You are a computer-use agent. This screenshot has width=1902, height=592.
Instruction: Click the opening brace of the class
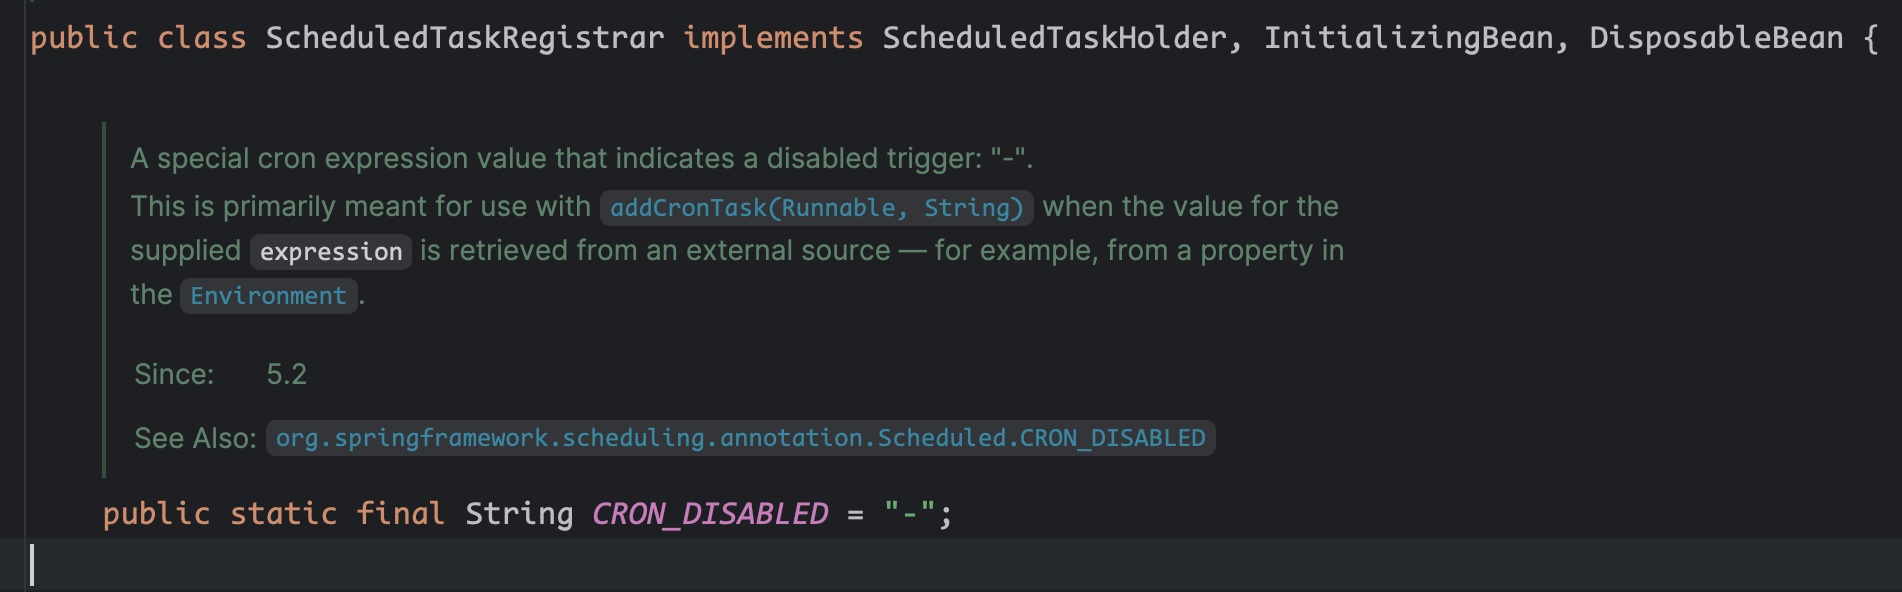[x=1870, y=38]
